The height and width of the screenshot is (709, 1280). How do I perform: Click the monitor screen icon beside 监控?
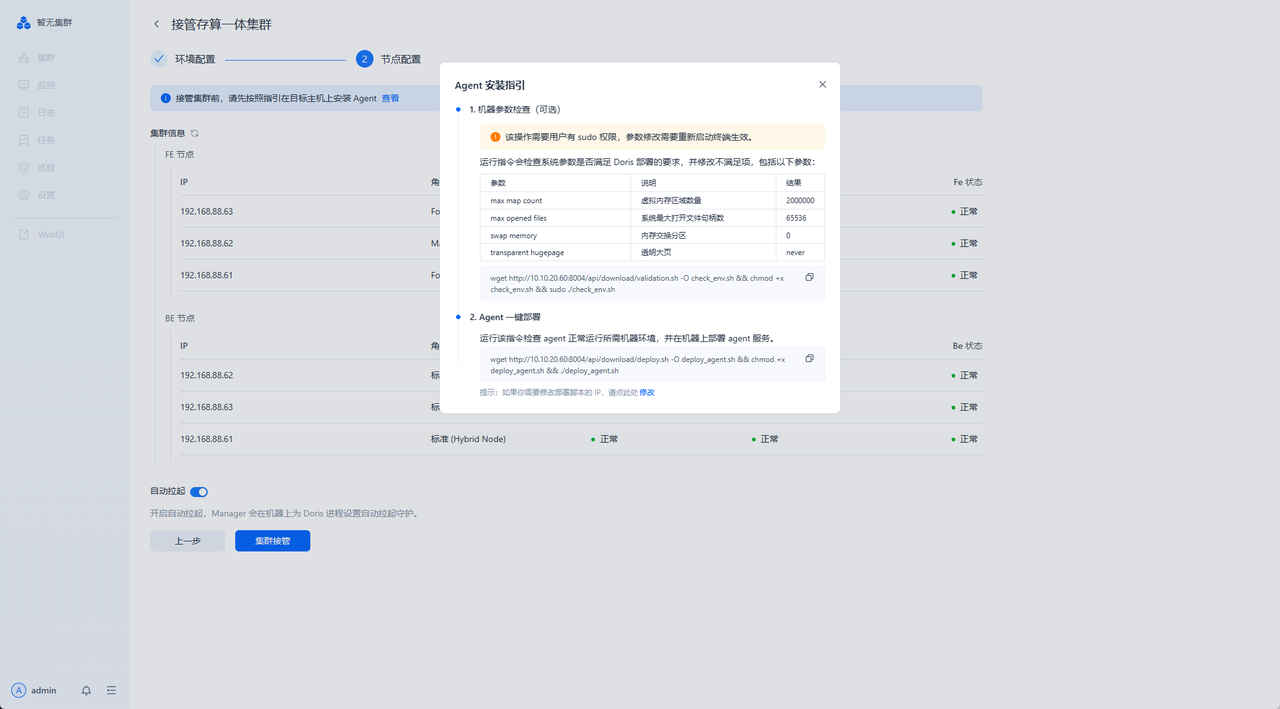point(24,85)
